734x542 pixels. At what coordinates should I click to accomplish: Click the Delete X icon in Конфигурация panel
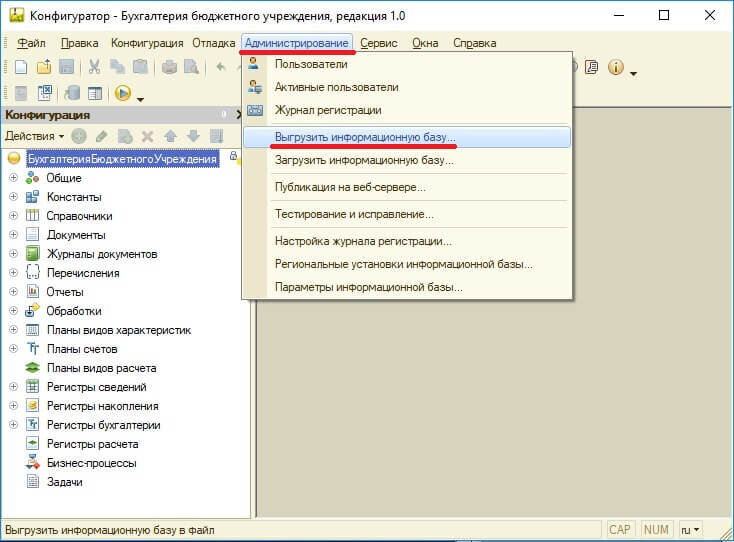click(x=147, y=136)
